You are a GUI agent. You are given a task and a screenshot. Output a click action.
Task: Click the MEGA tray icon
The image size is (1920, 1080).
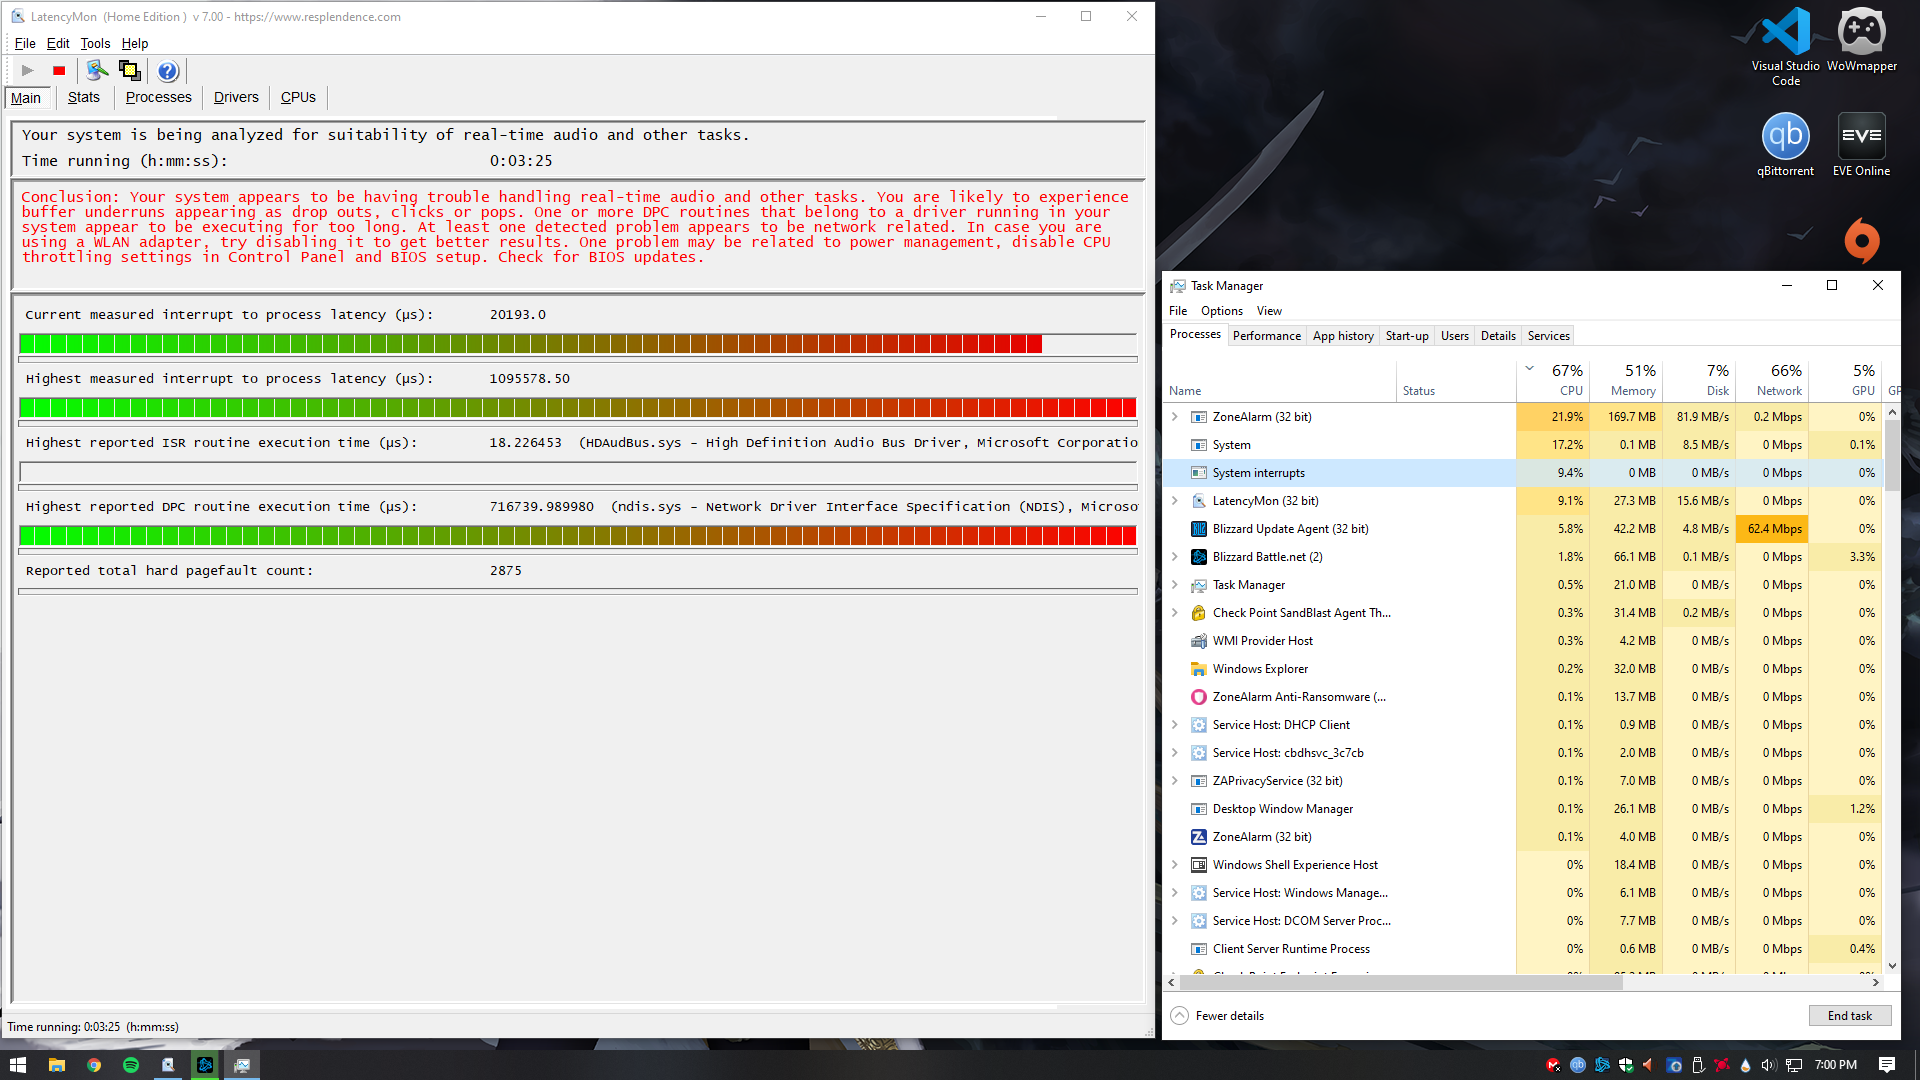coord(1553,1065)
